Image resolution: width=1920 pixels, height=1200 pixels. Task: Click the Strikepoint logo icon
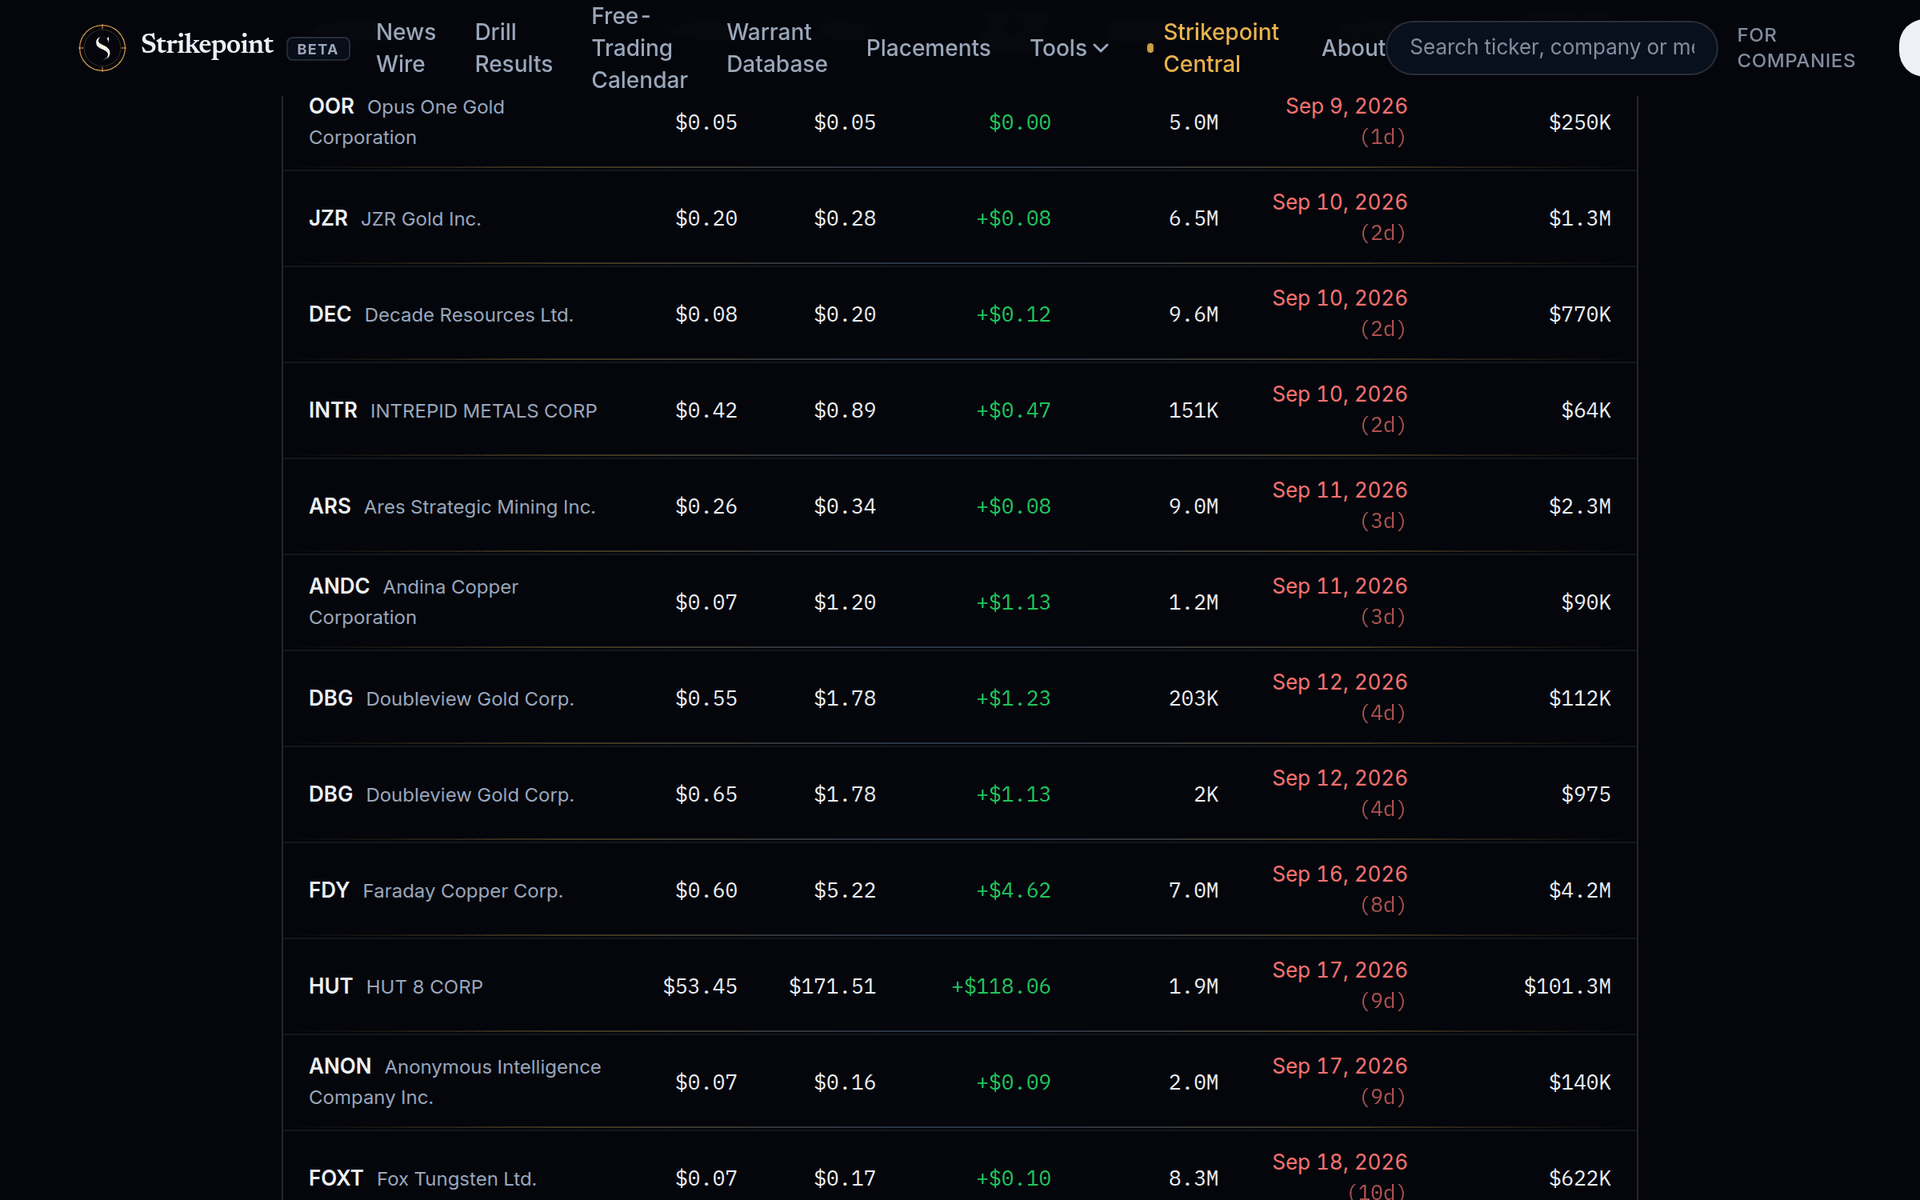102,47
